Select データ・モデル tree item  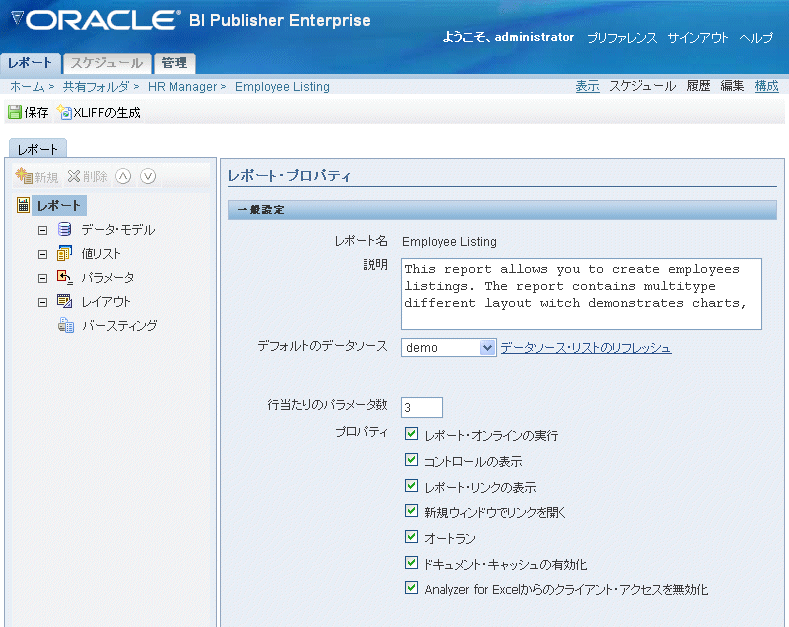[118, 229]
